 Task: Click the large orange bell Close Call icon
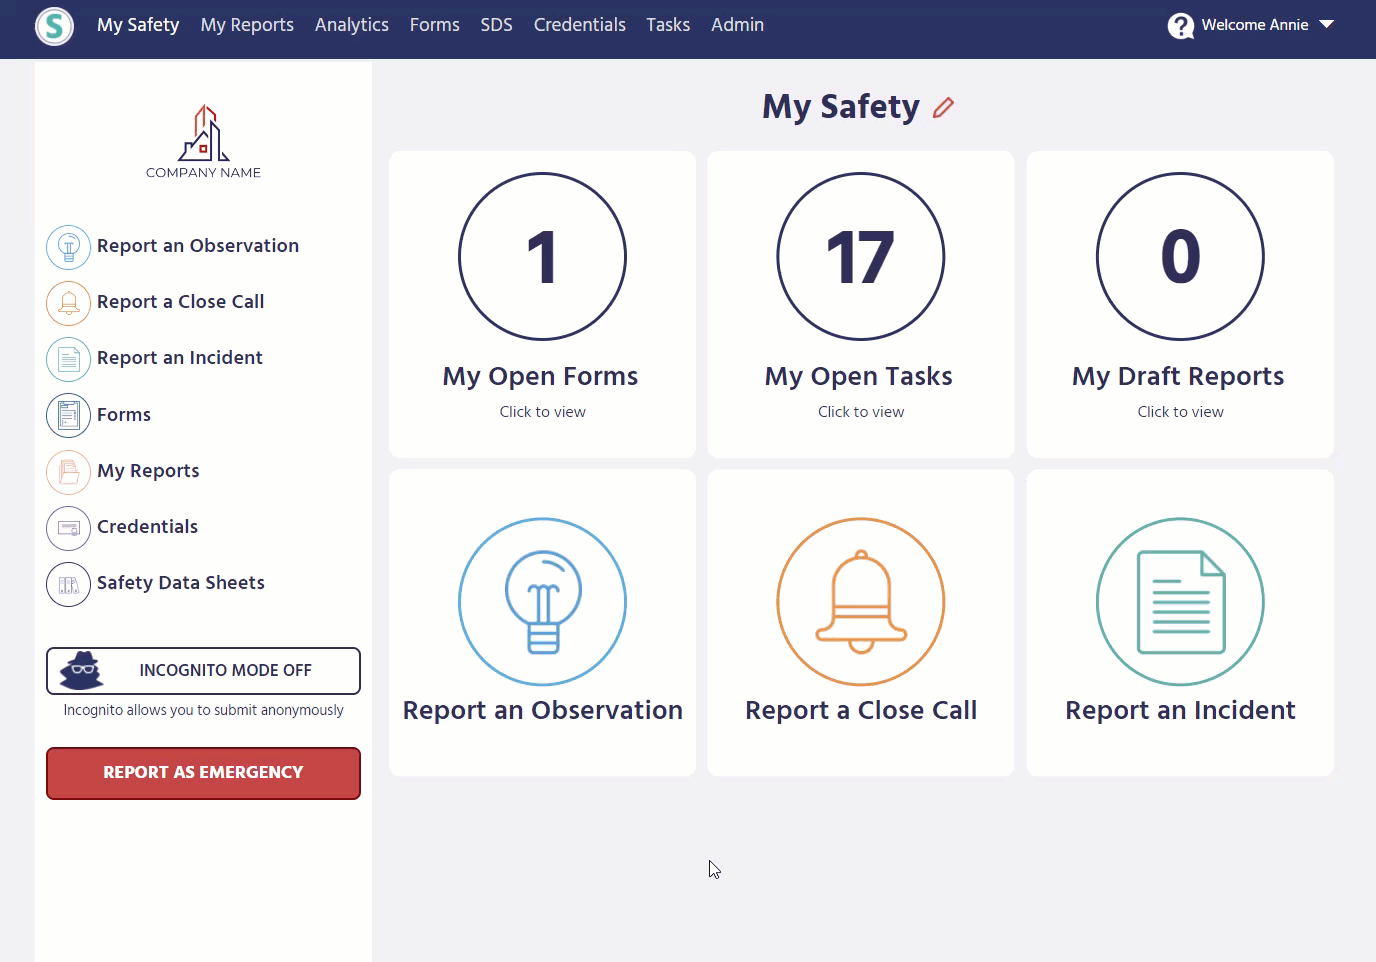[860, 602]
